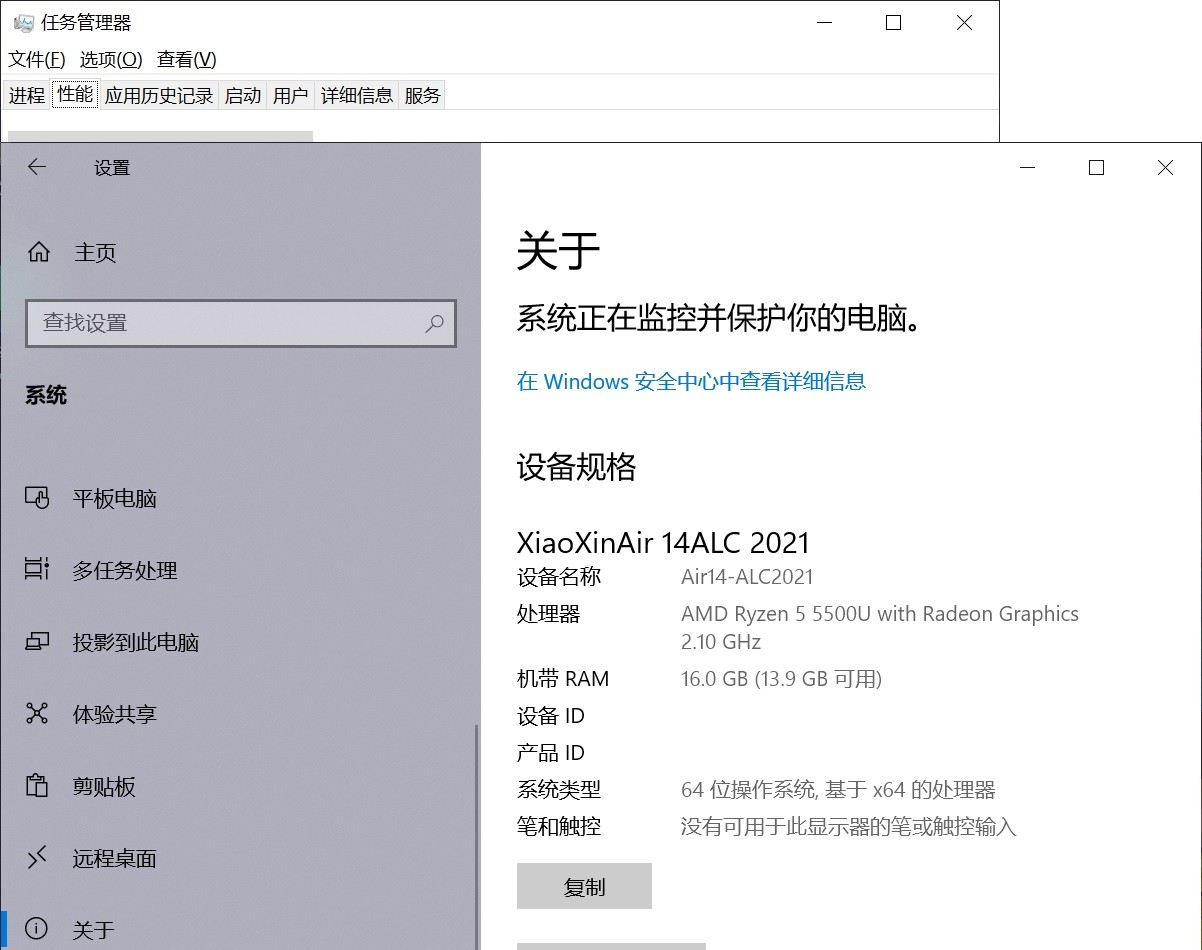Screen dimensions: 1202x950
Task: Switch to the 进程 tab
Action: point(27,95)
